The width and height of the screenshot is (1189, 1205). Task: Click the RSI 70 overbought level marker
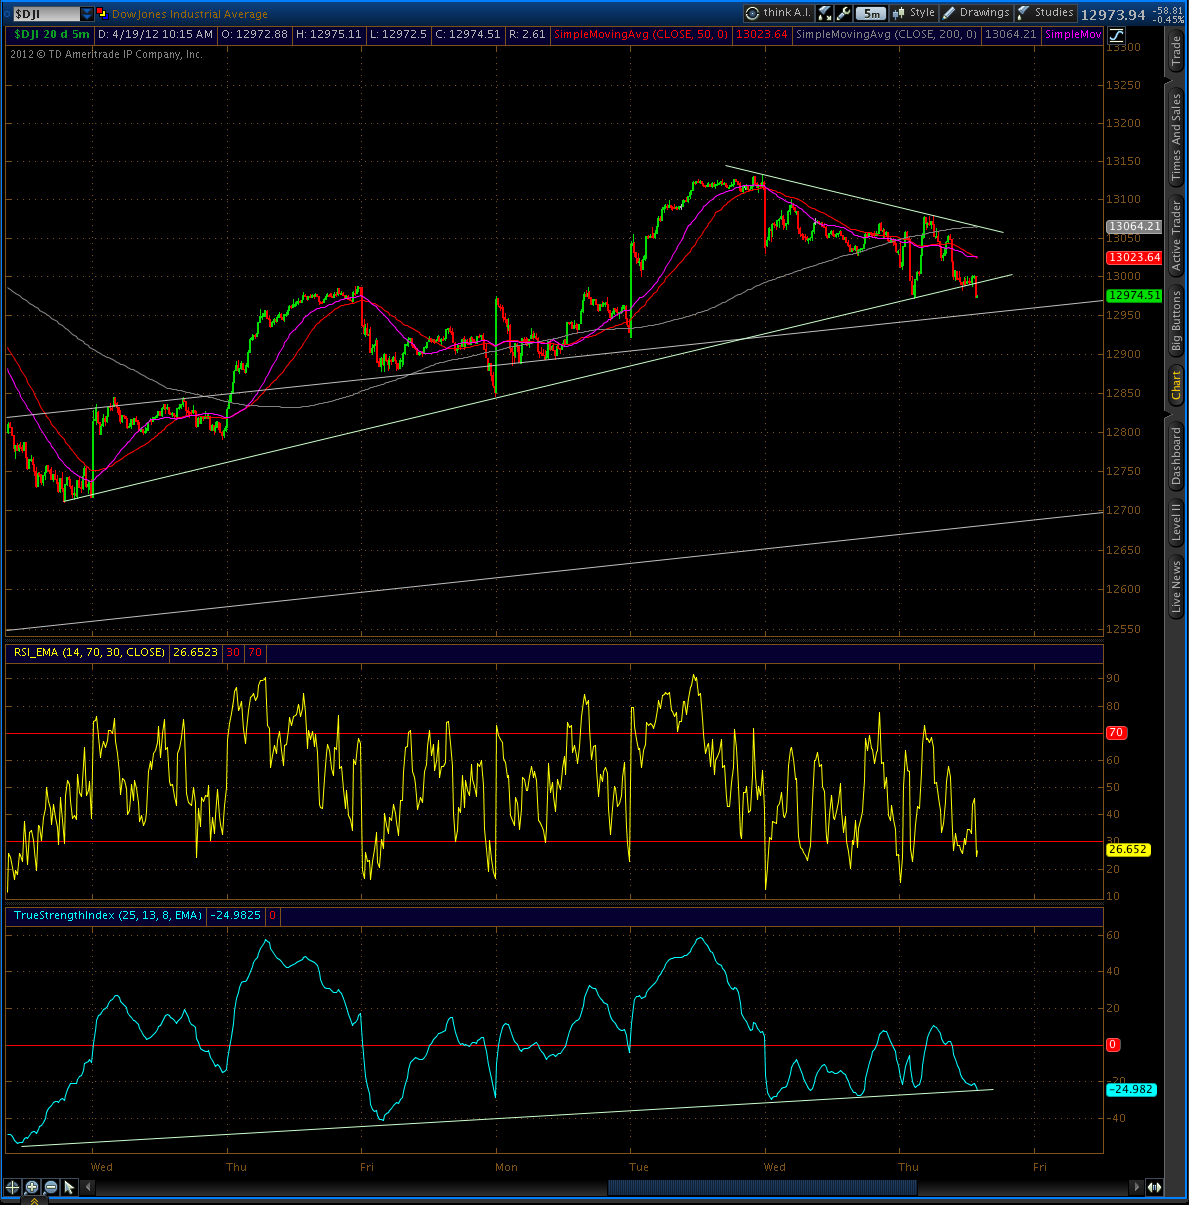click(x=1116, y=733)
